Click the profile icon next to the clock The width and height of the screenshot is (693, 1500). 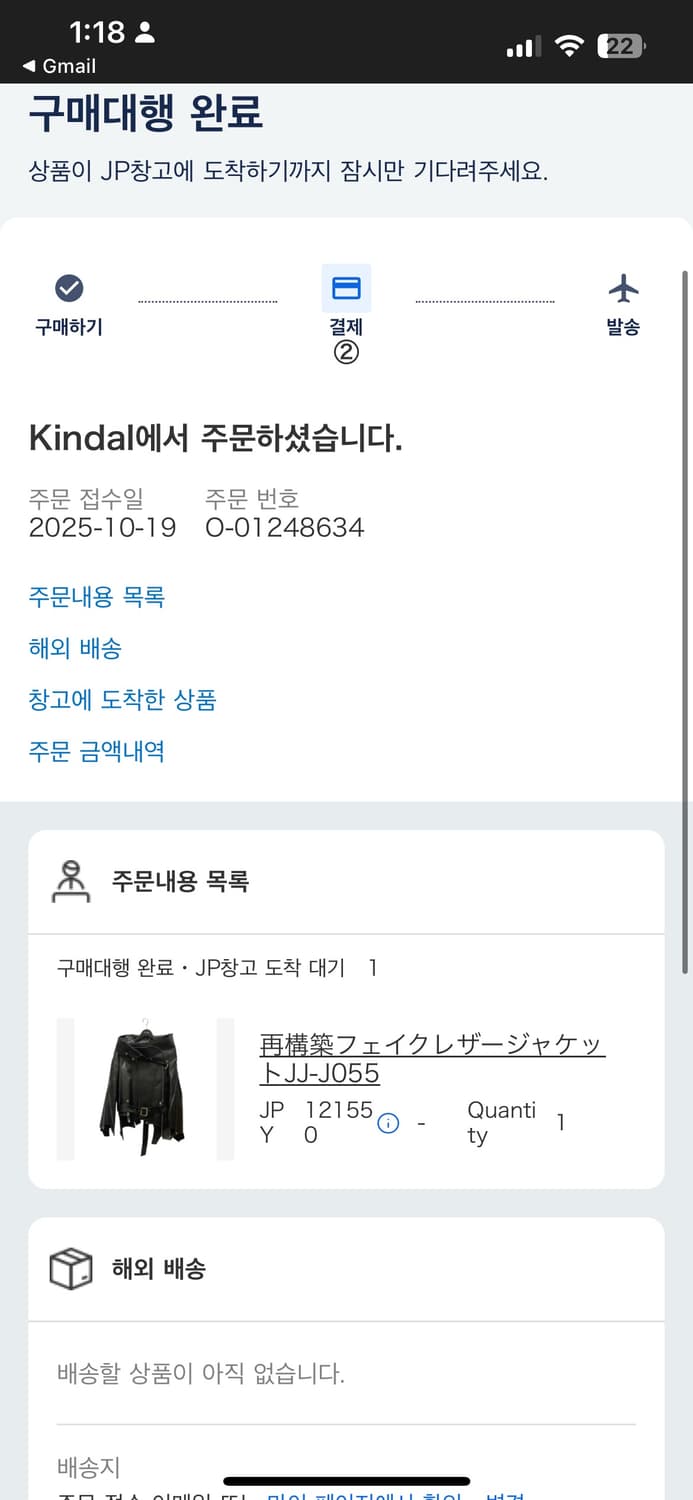pyautogui.click(x=143, y=31)
